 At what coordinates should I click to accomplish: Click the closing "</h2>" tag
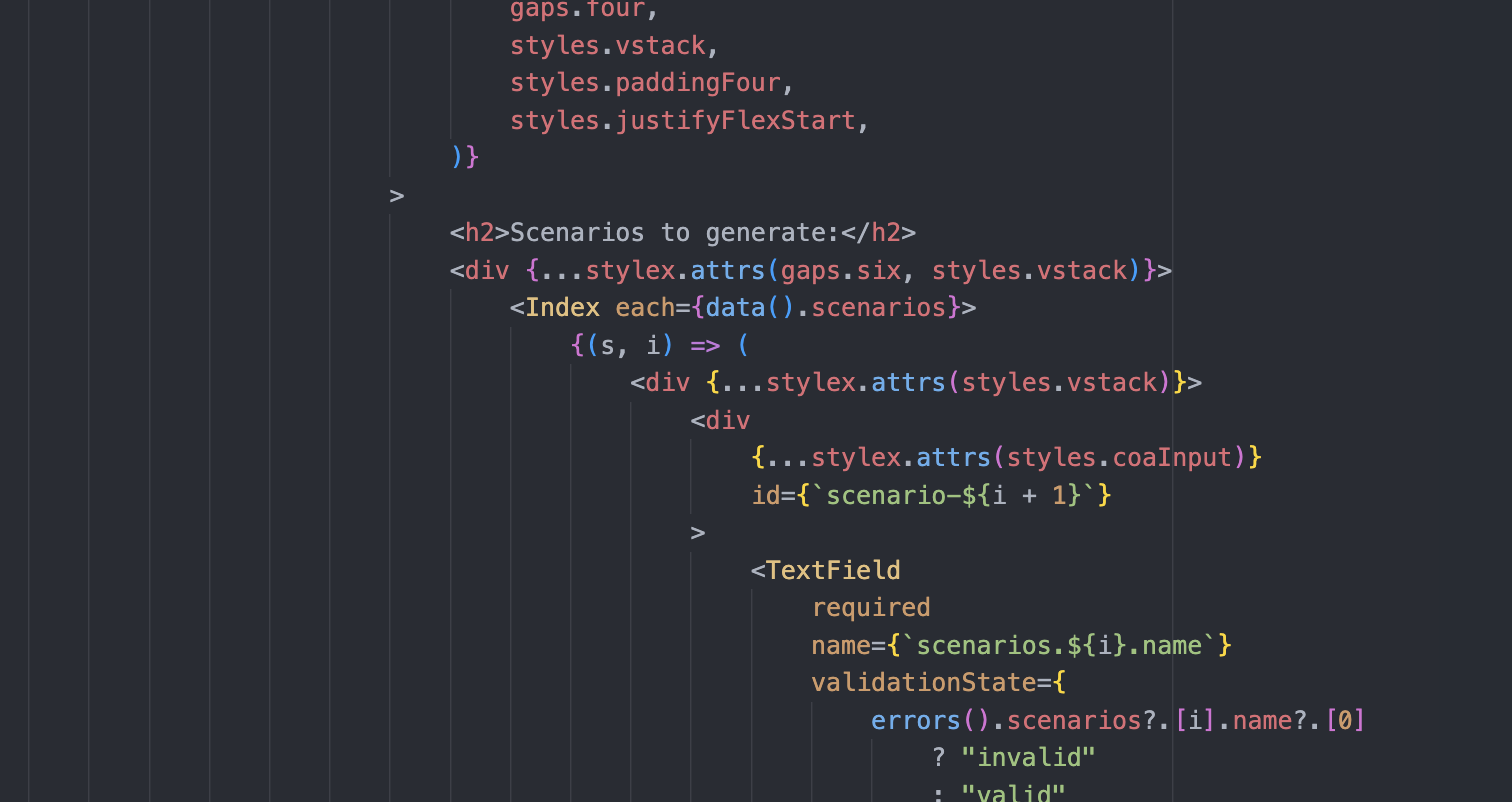[x=878, y=233]
